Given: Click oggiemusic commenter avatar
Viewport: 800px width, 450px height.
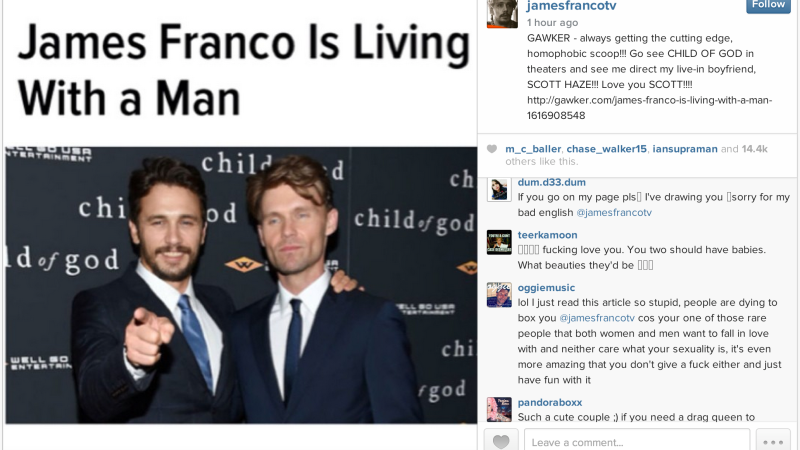Looking at the screenshot, I should point(499,295).
